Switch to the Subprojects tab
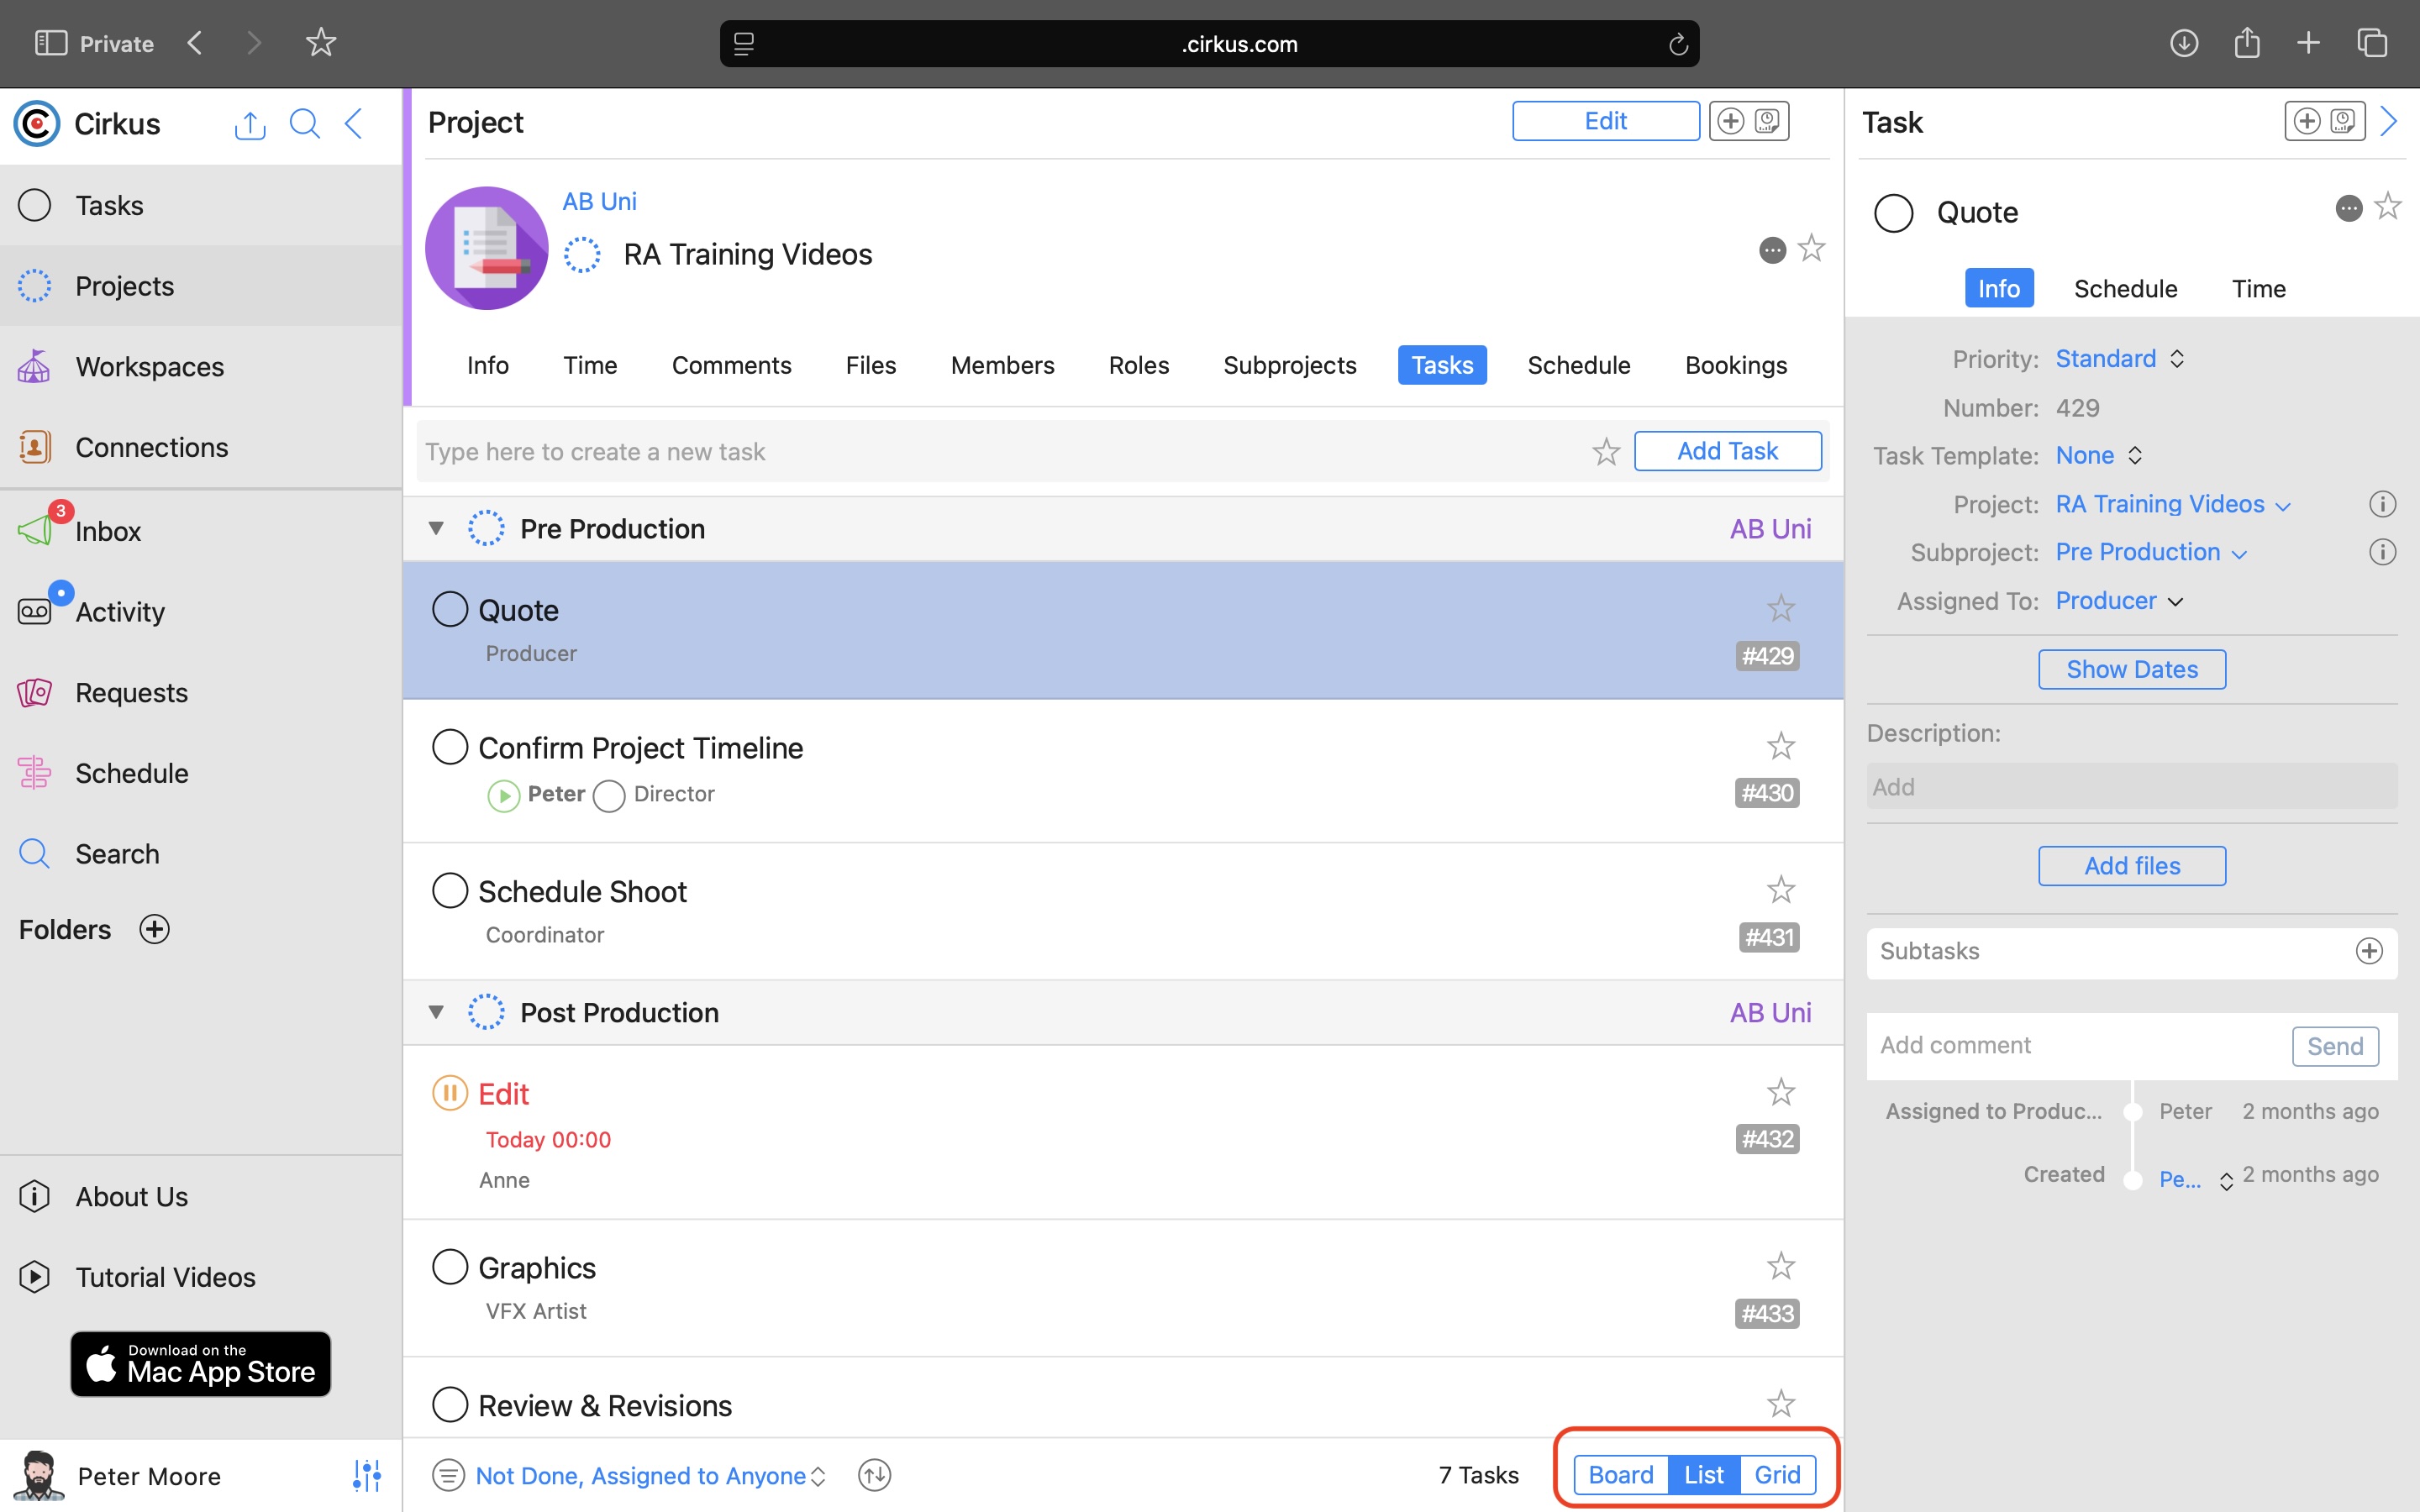2420x1512 pixels. click(1289, 365)
